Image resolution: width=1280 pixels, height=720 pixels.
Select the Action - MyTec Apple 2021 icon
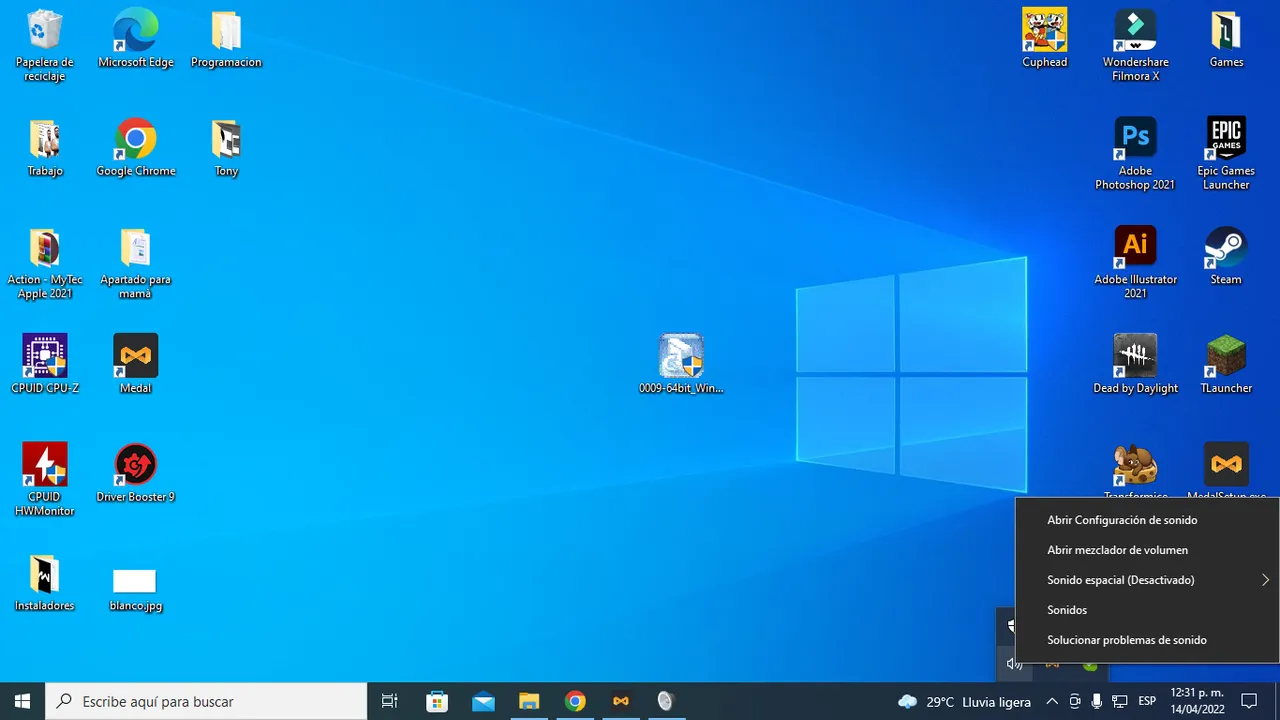(x=45, y=264)
